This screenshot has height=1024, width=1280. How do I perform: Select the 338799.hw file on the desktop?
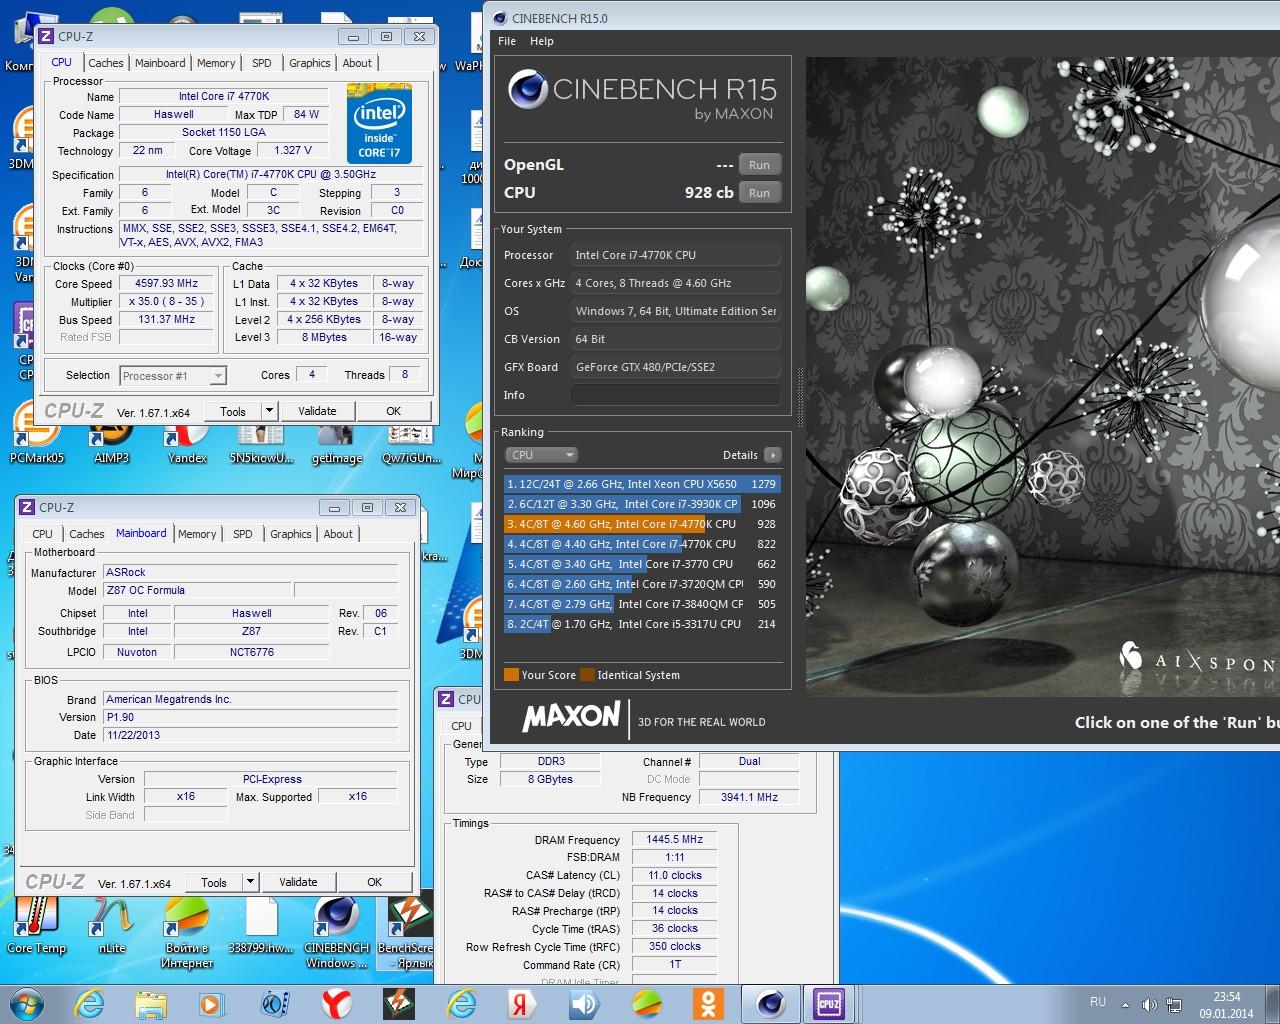pyautogui.click(x=261, y=925)
